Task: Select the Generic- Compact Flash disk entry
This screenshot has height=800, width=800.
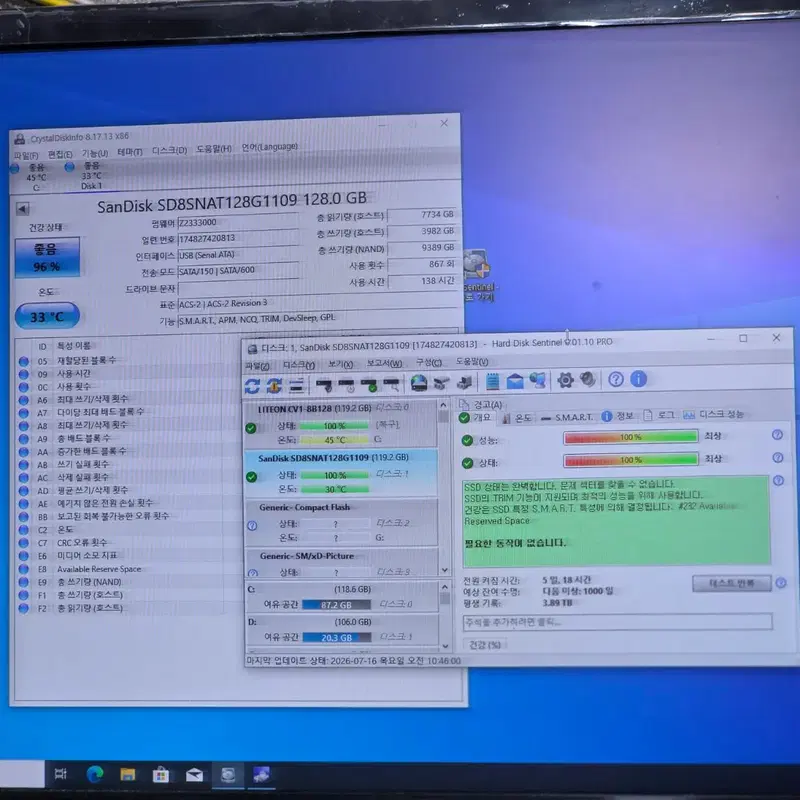Action: click(x=340, y=521)
